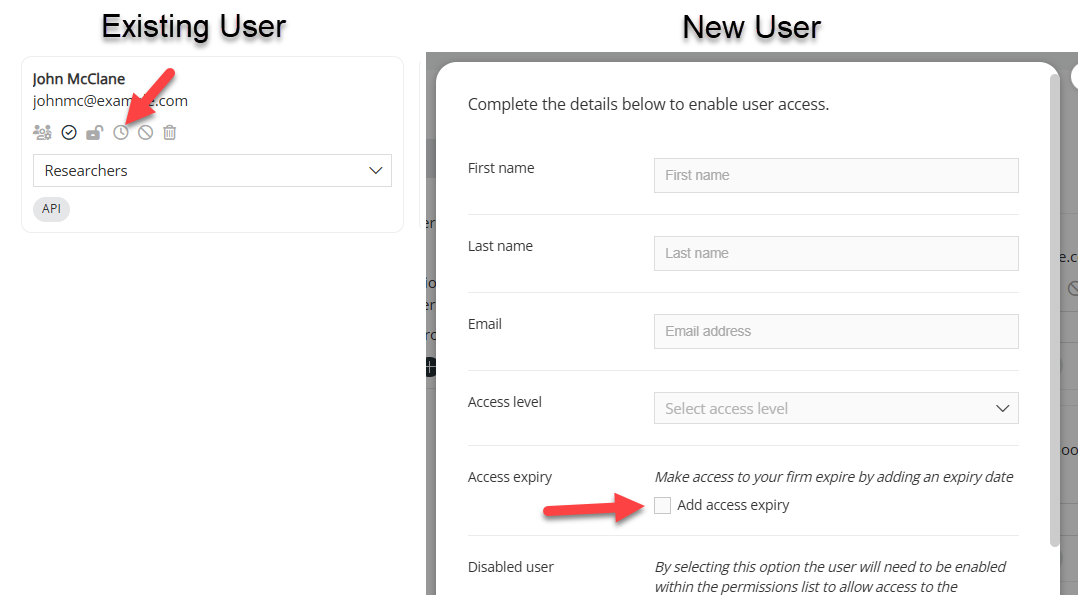Click the Add access expiry label text

733,505
